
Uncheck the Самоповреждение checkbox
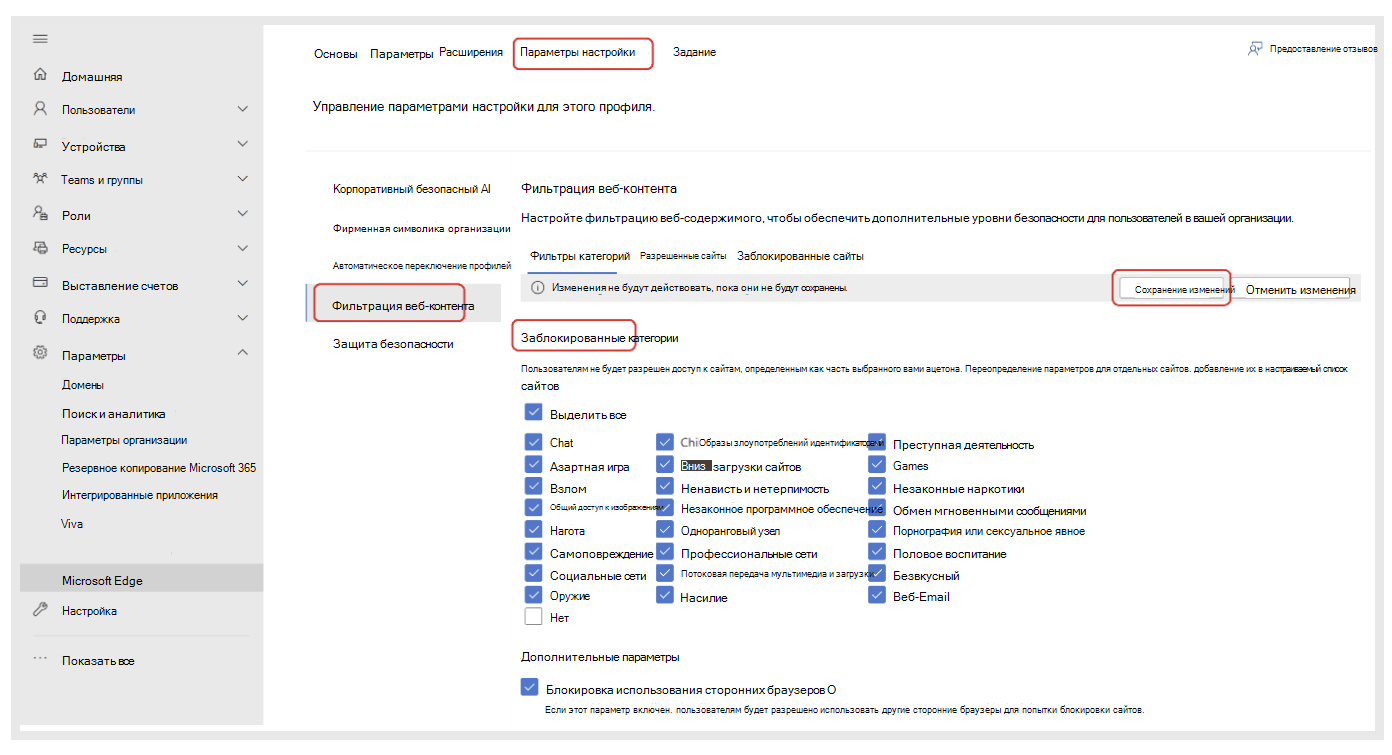(533, 552)
